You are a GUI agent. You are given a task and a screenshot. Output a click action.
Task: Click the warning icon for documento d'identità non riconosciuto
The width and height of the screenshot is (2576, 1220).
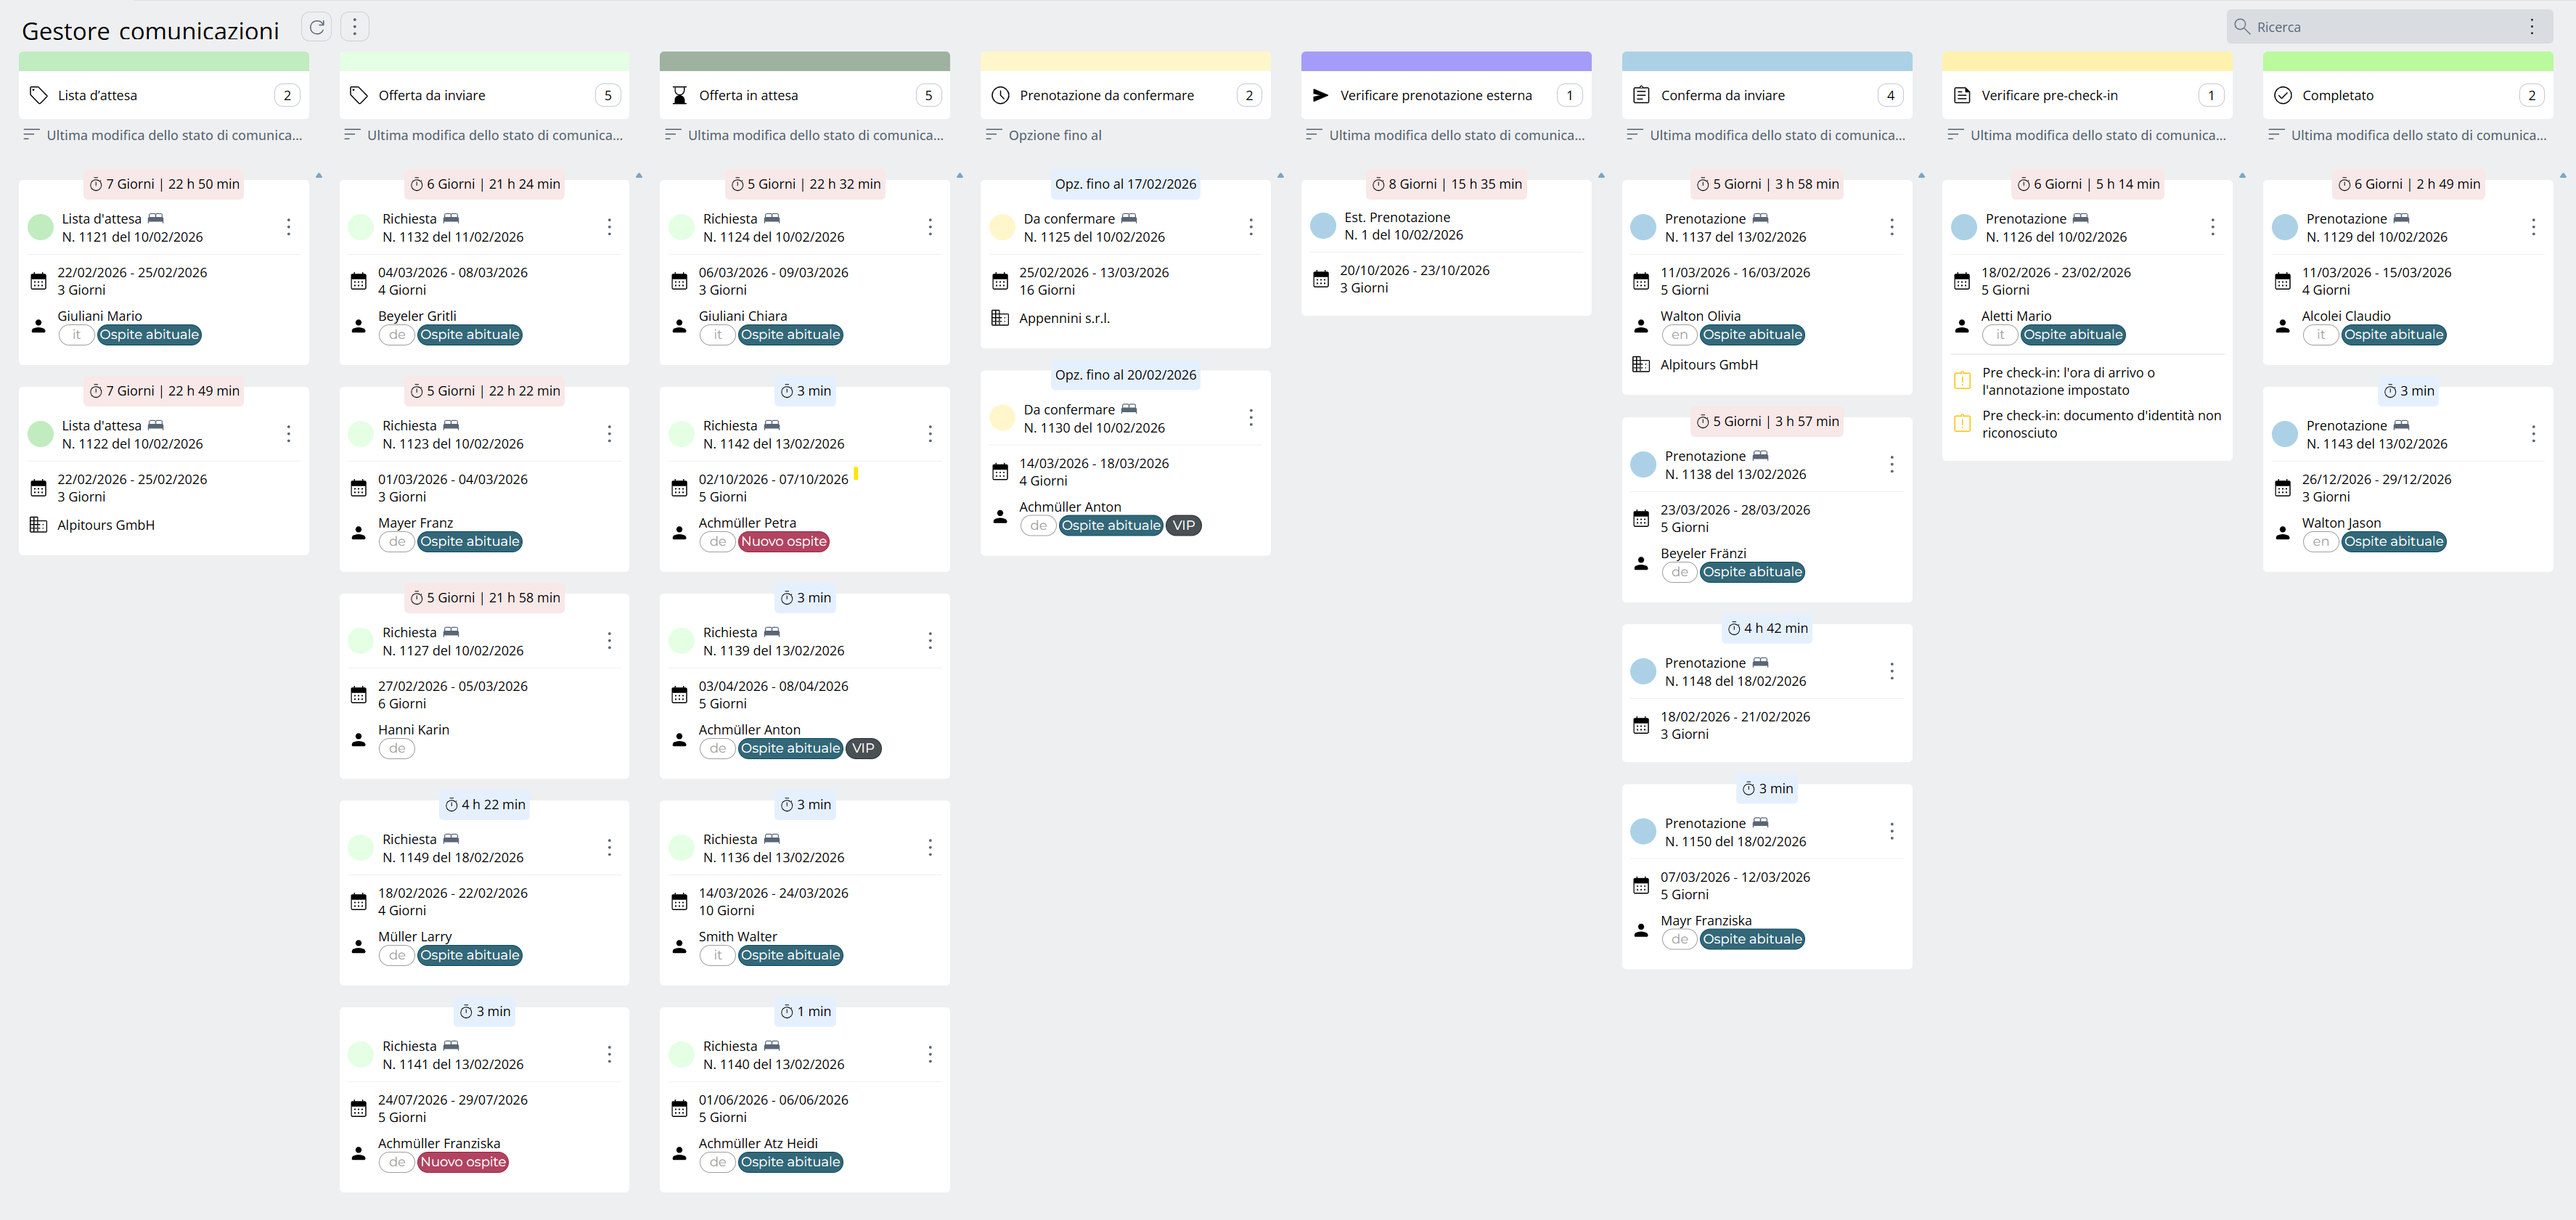pyautogui.click(x=1962, y=424)
